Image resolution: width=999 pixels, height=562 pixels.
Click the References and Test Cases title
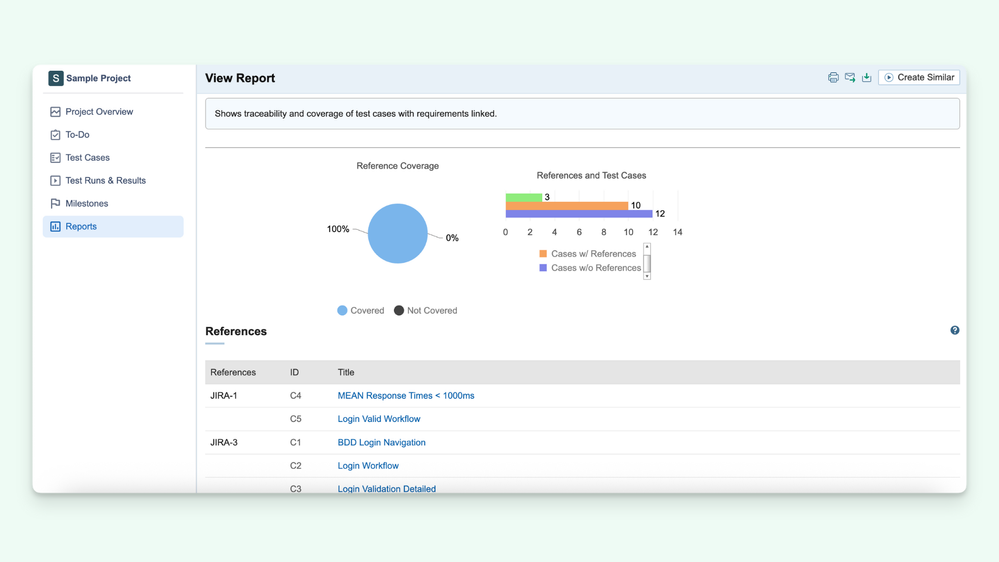[x=591, y=176]
